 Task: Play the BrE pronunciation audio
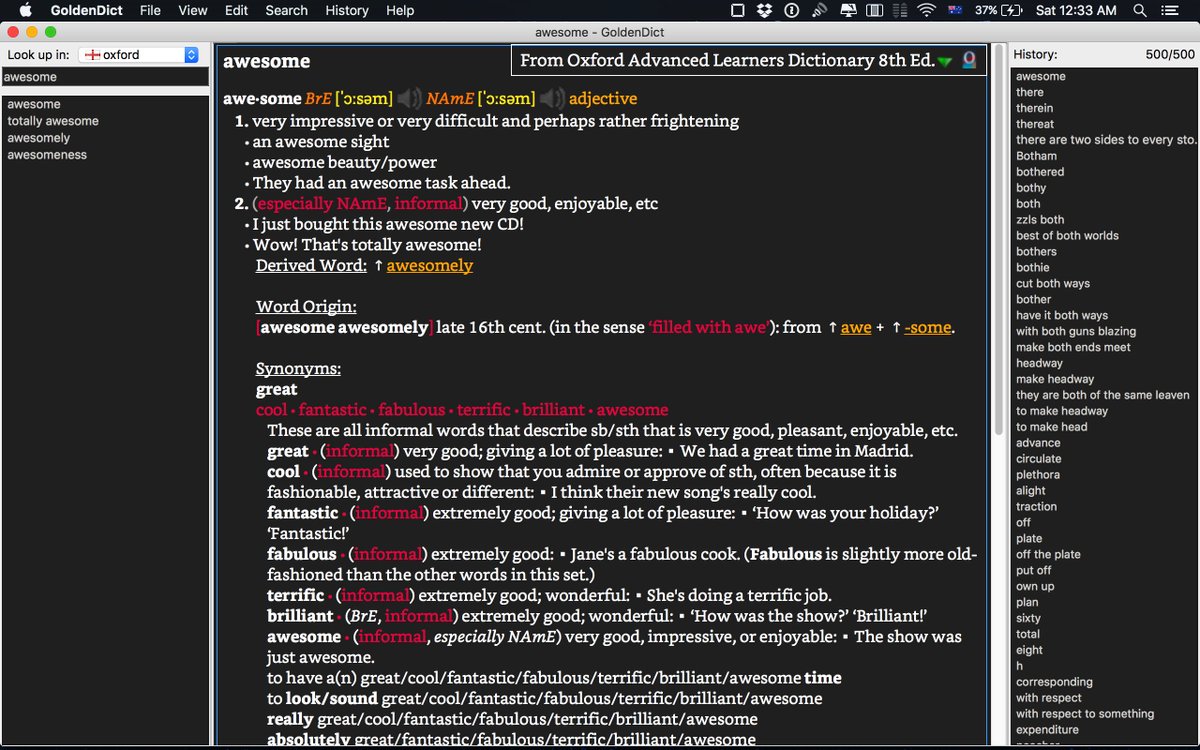pos(408,99)
